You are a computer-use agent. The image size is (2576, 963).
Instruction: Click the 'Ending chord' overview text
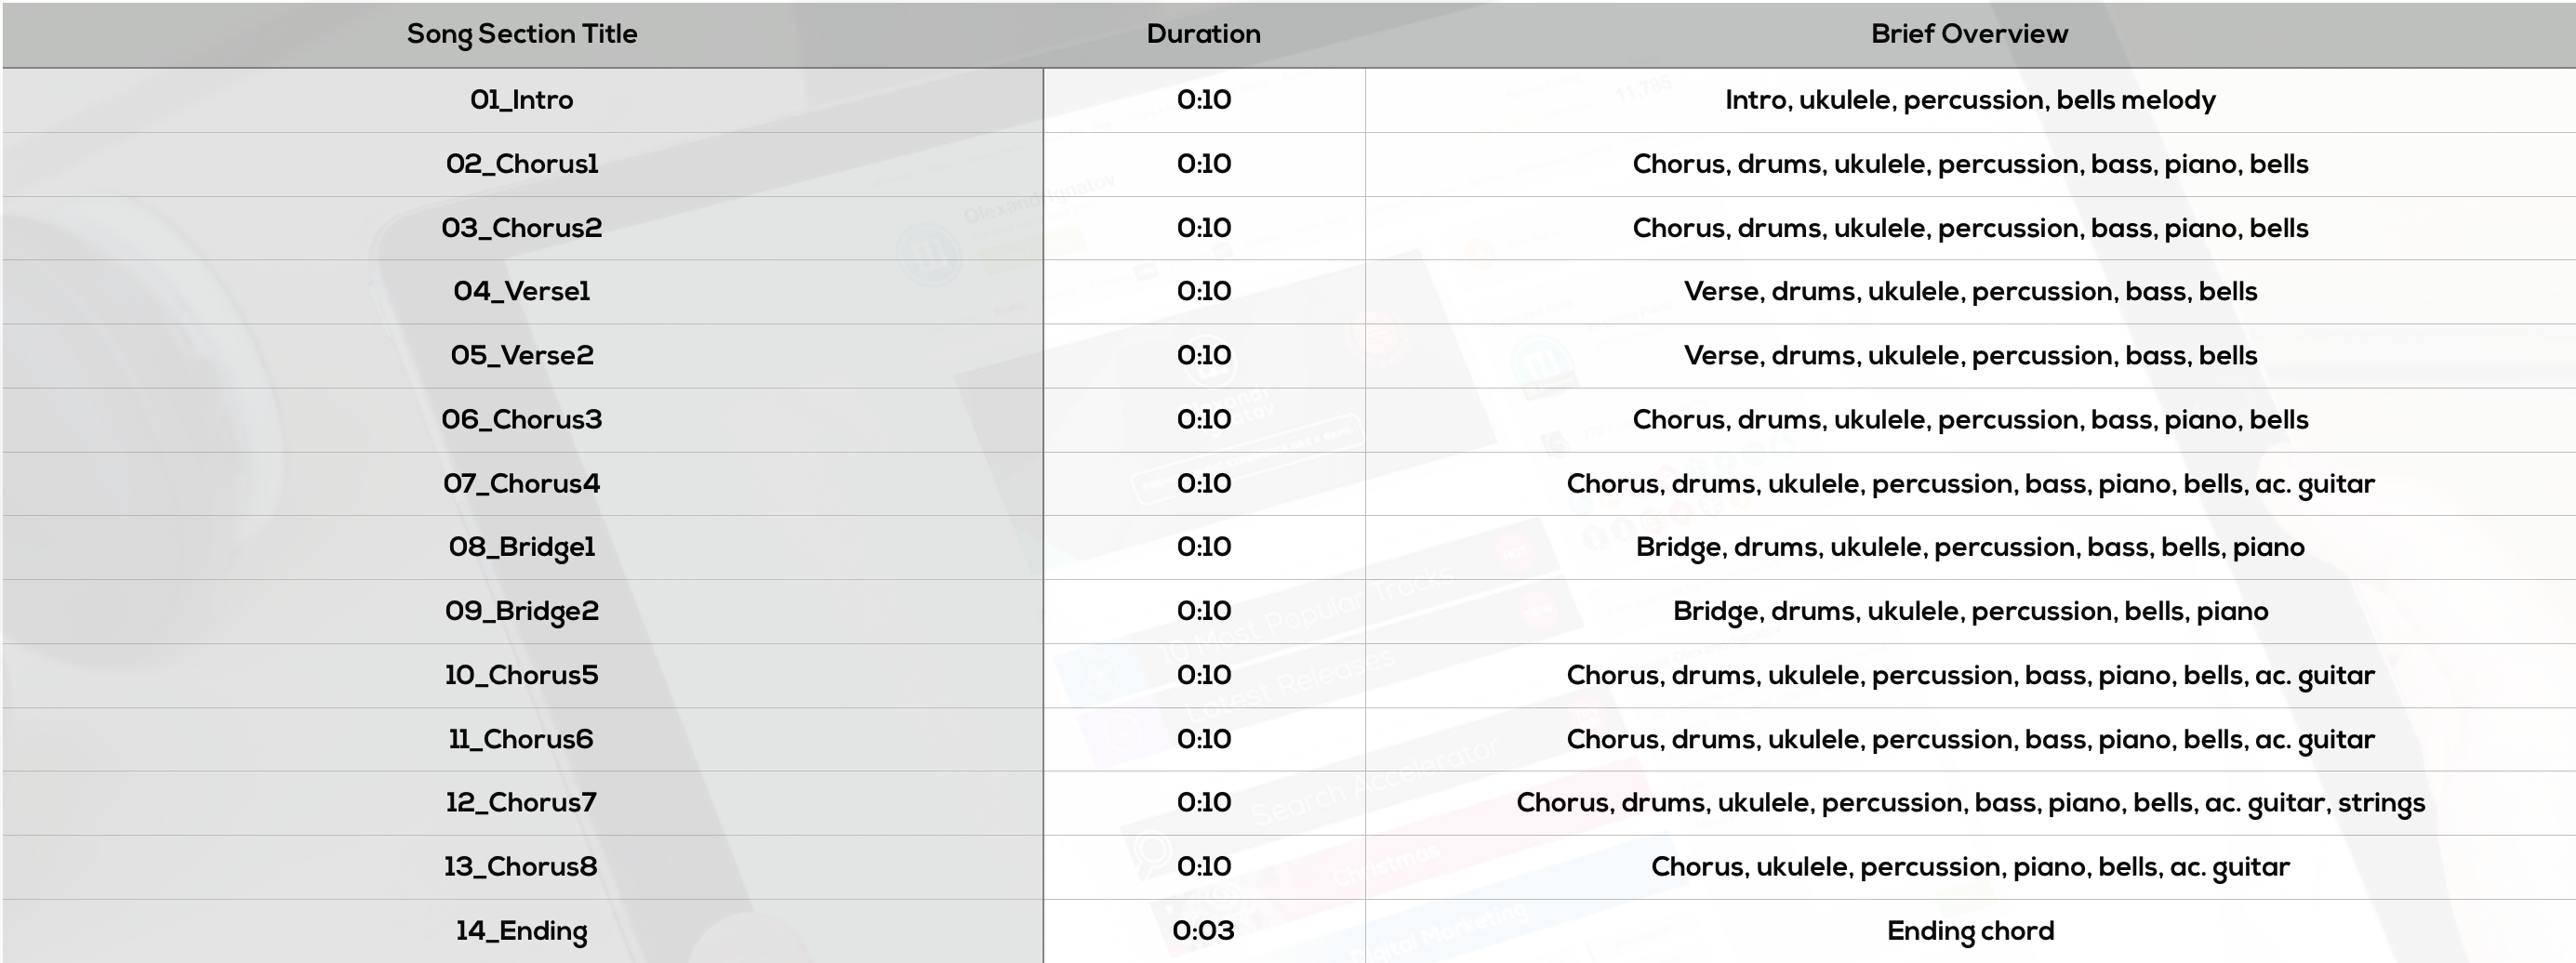point(1970,931)
